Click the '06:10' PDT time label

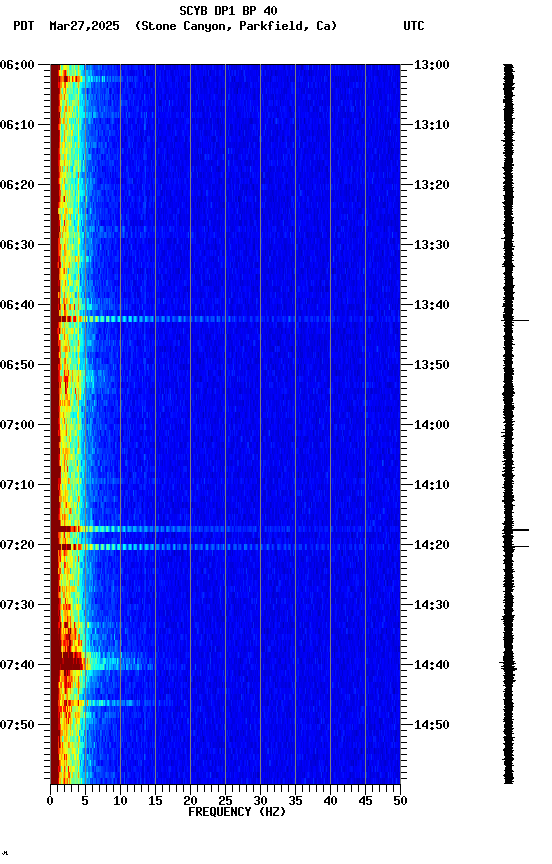coord(17,125)
